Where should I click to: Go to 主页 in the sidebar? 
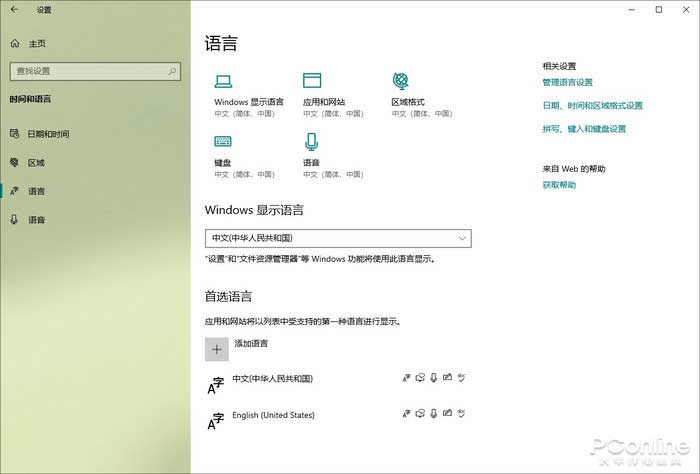37,44
